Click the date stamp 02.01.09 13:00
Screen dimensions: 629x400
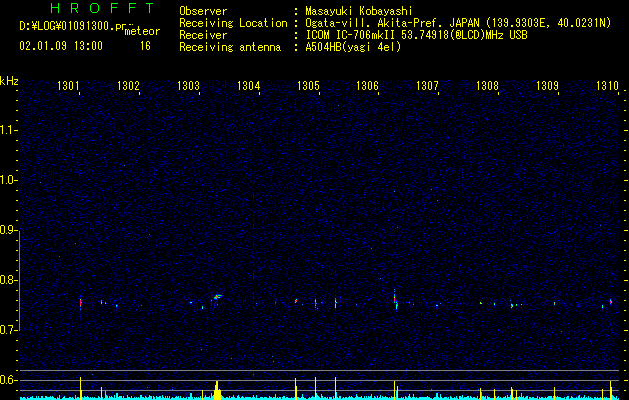61,46
